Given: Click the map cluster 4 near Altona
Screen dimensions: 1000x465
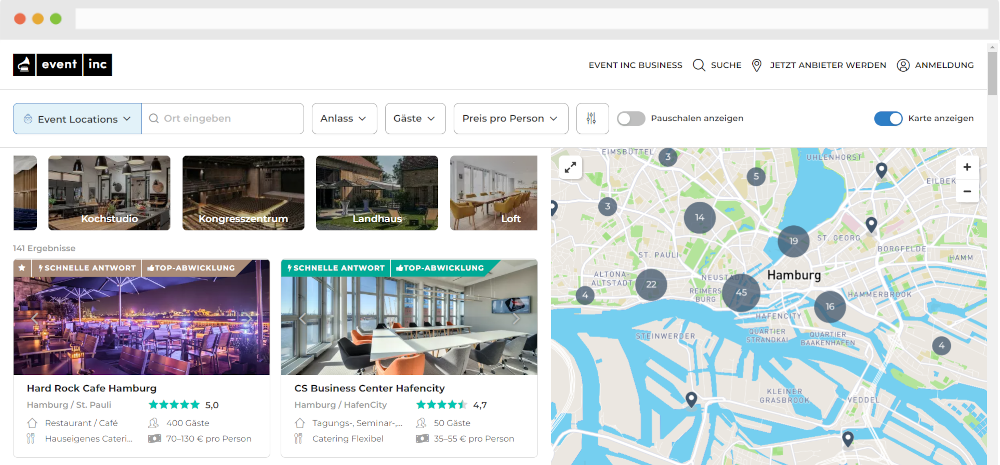Looking at the screenshot, I should 585,295.
